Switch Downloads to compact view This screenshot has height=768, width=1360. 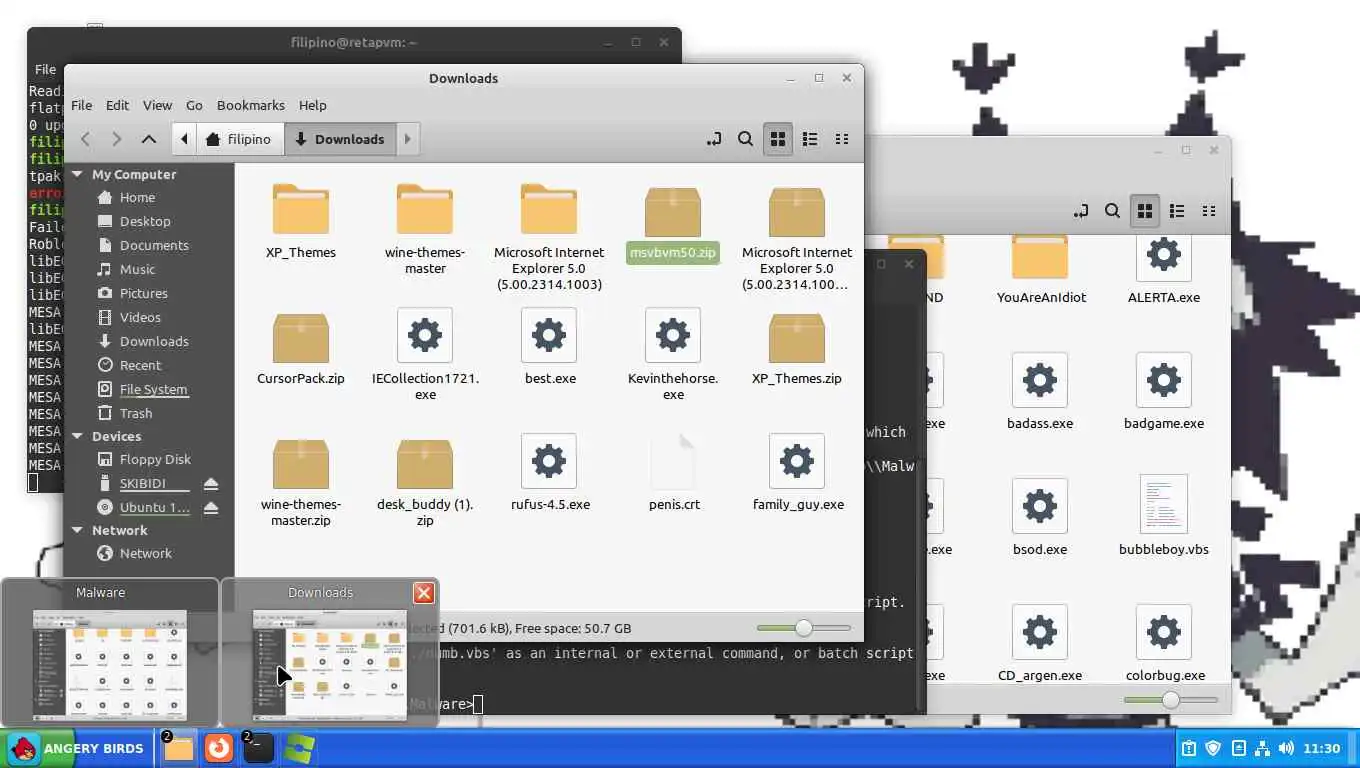coord(842,139)
